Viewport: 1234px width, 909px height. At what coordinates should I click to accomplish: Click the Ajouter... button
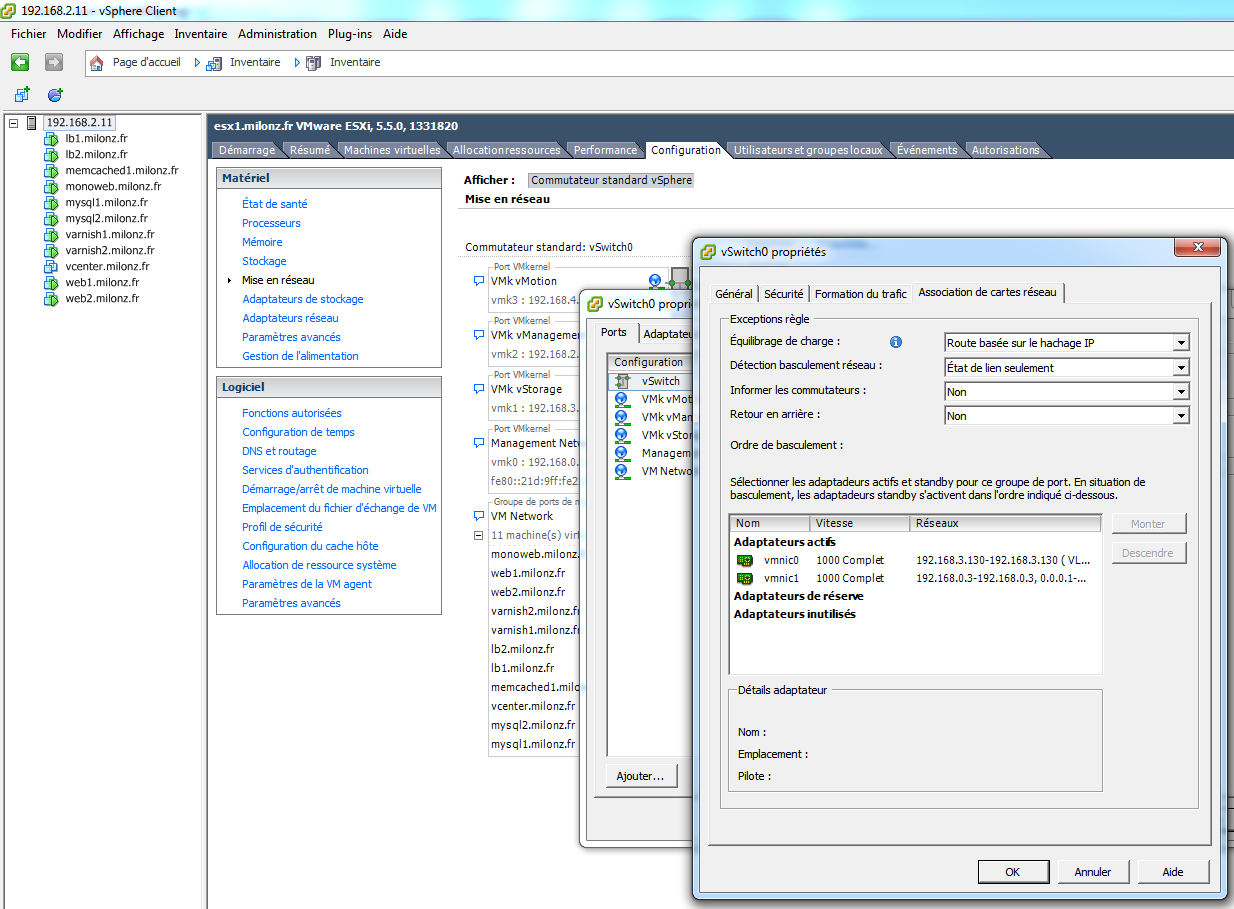click(x=640, y=776)
